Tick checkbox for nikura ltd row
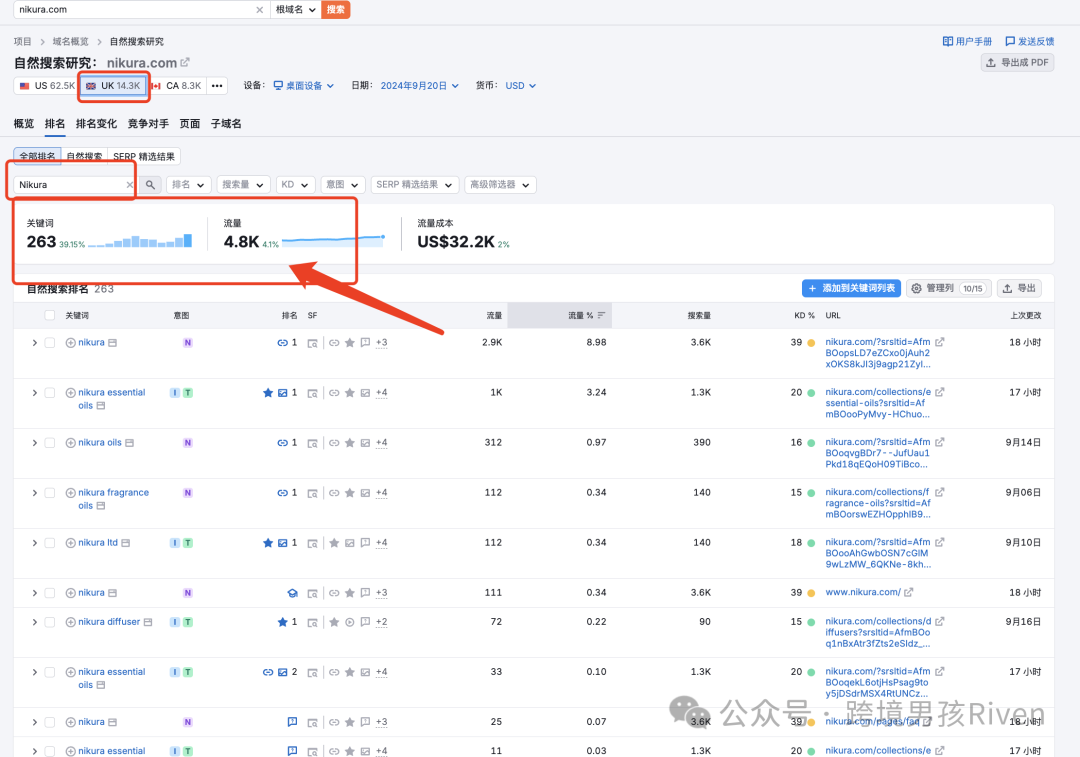1080x757 pixels. click(x=50, y=543)
